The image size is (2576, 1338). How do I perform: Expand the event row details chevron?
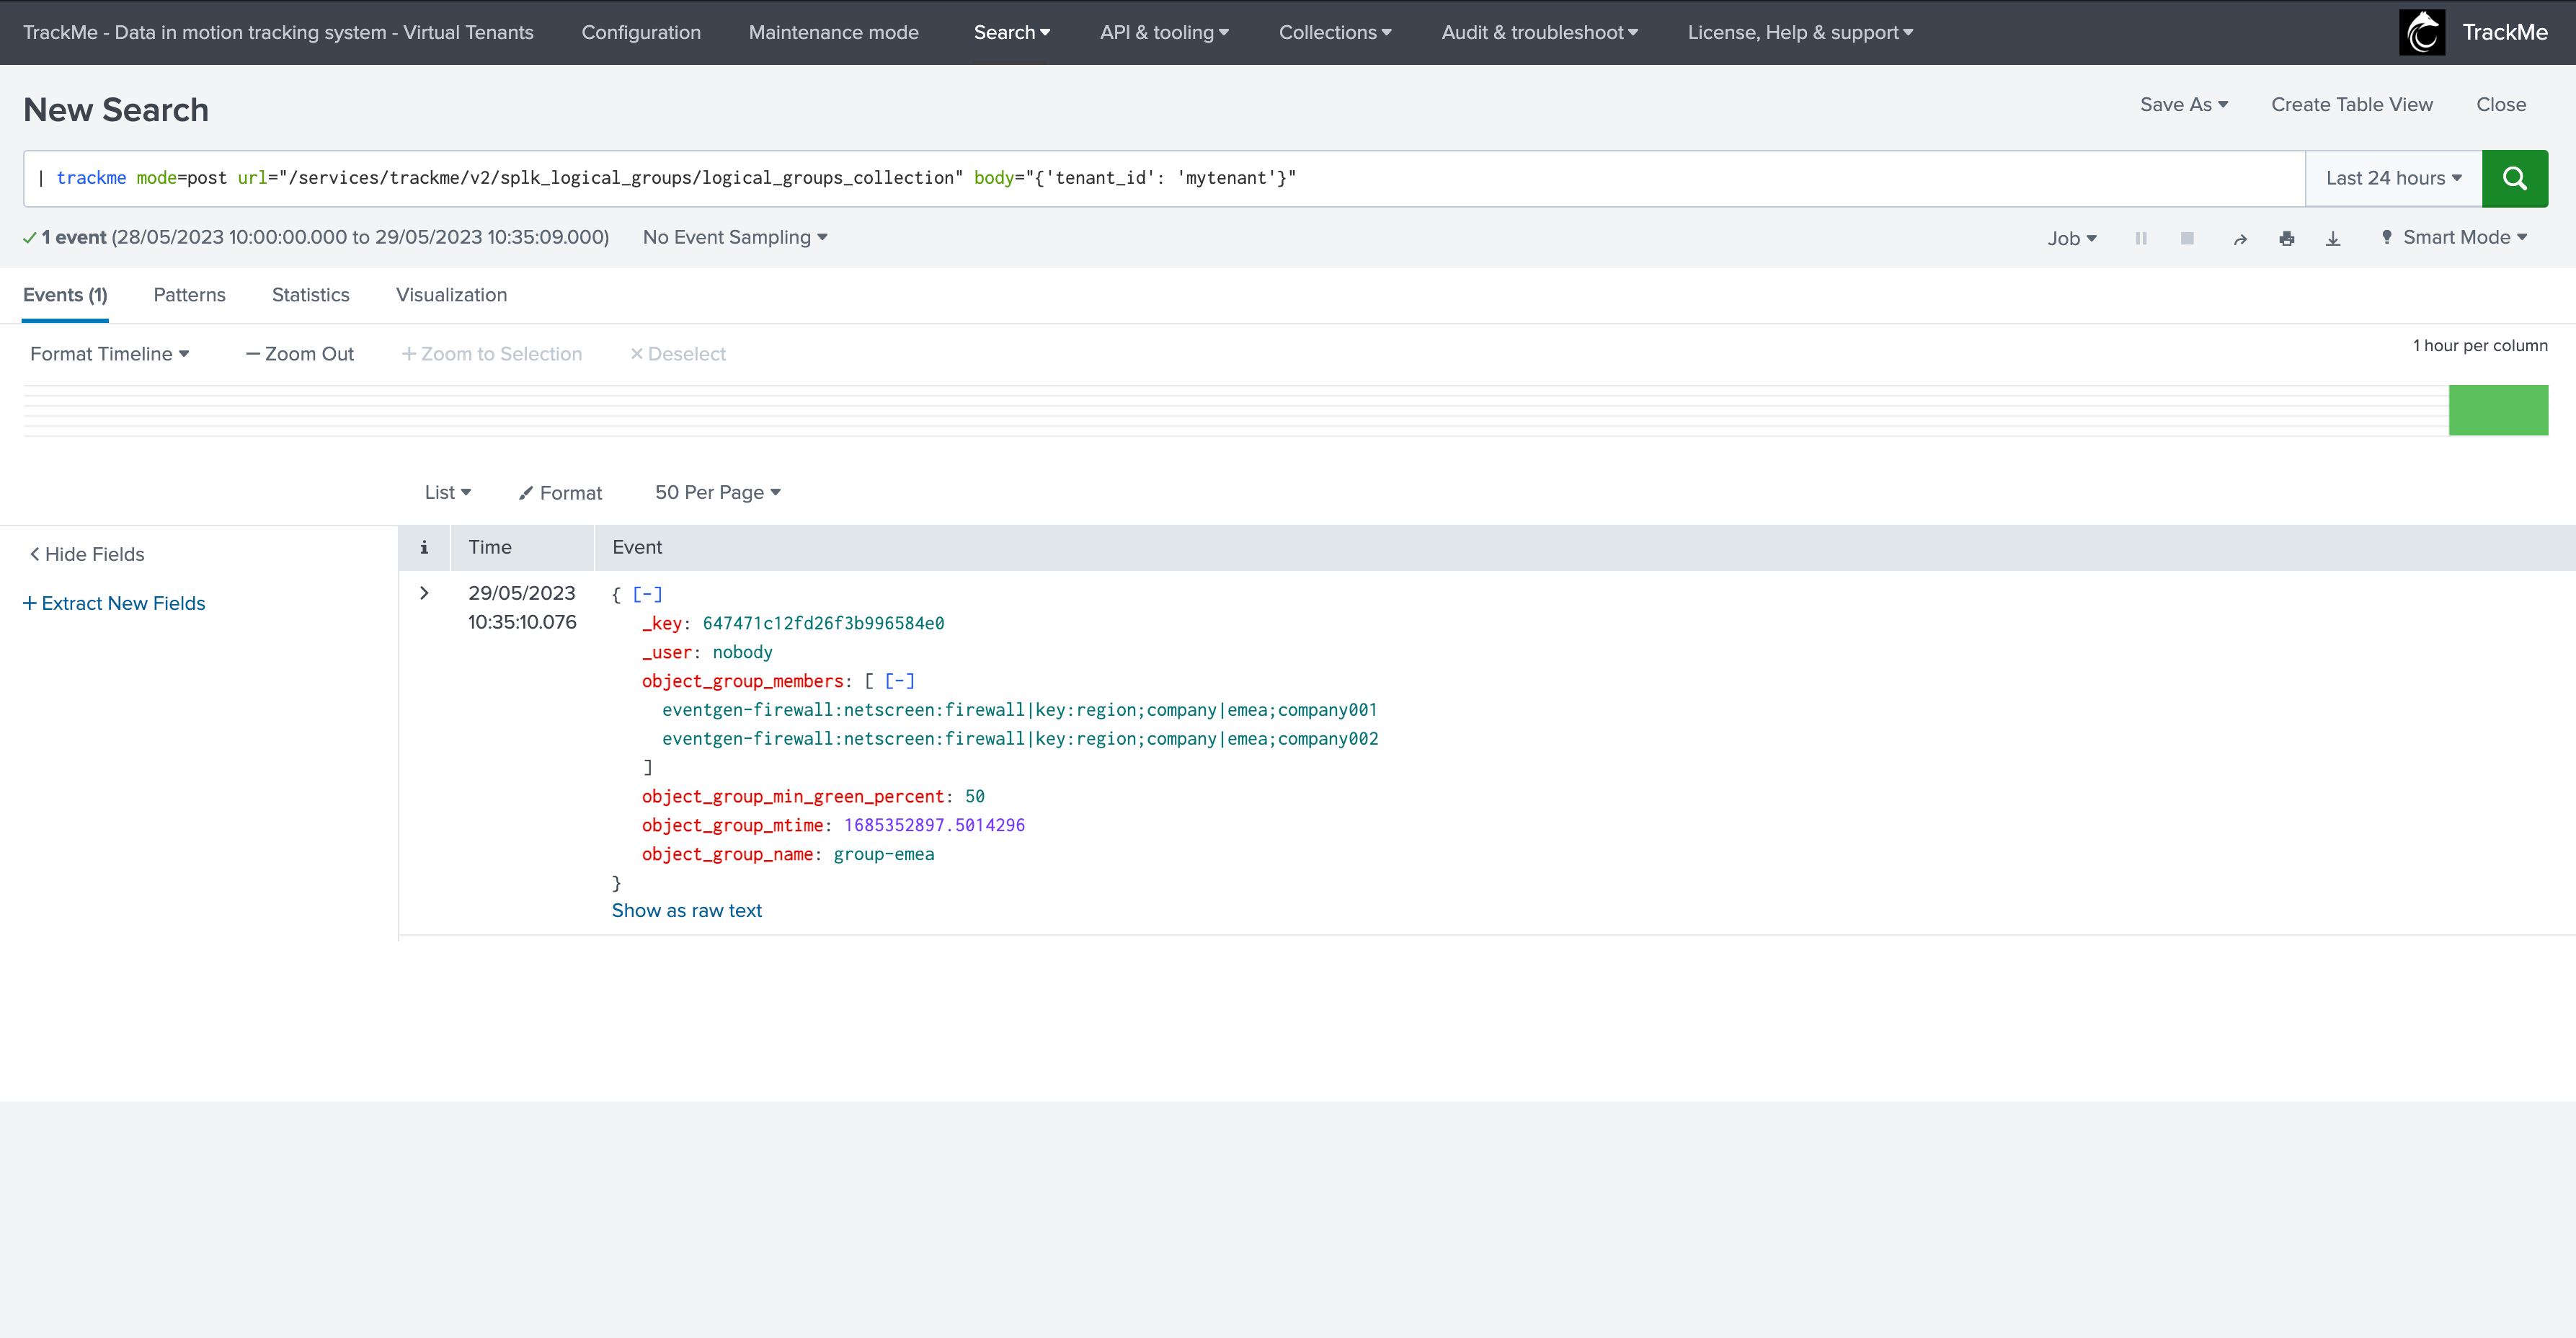point(424,593)
